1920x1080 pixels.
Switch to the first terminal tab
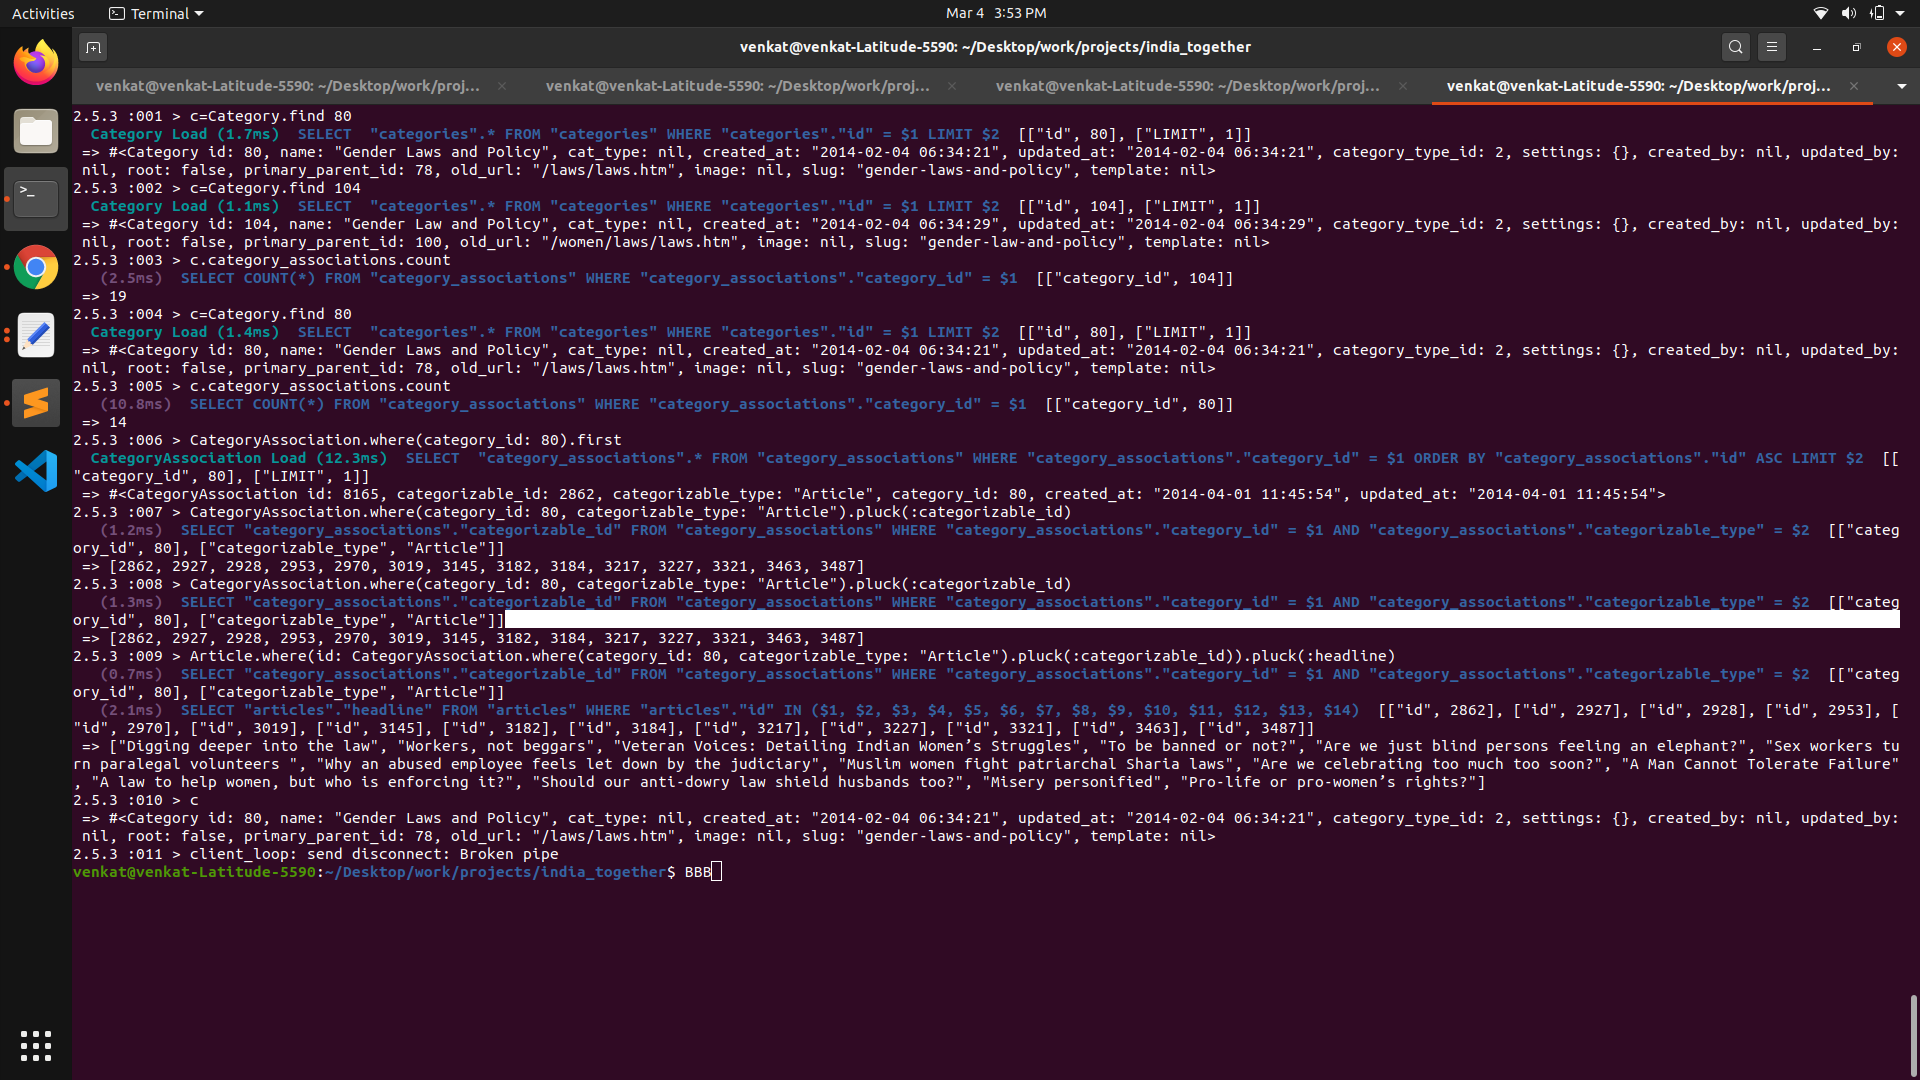click(288, 86)
